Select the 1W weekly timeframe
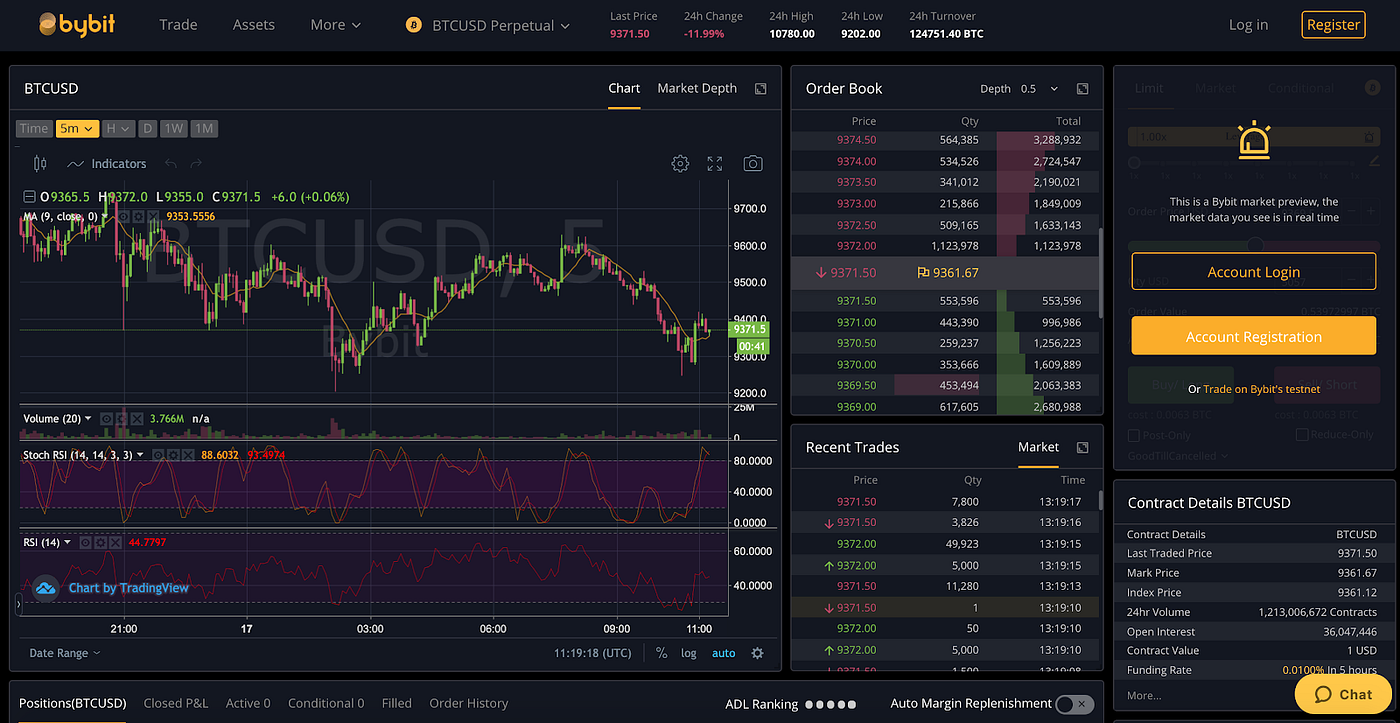 click(174, 128)
